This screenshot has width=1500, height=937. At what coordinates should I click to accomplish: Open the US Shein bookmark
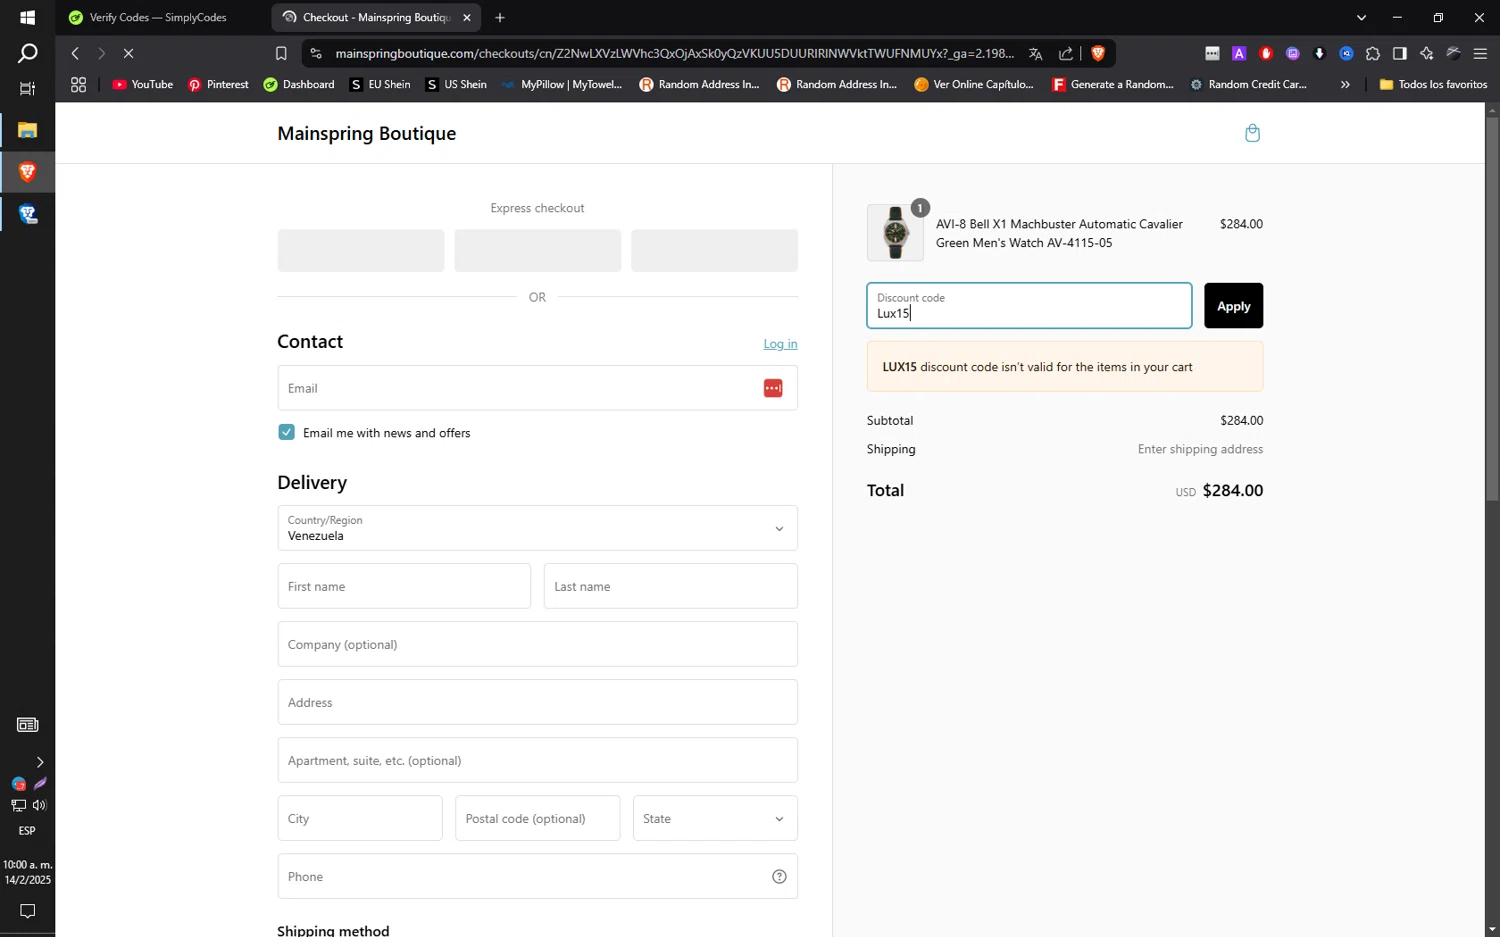[x=456, y=85]
